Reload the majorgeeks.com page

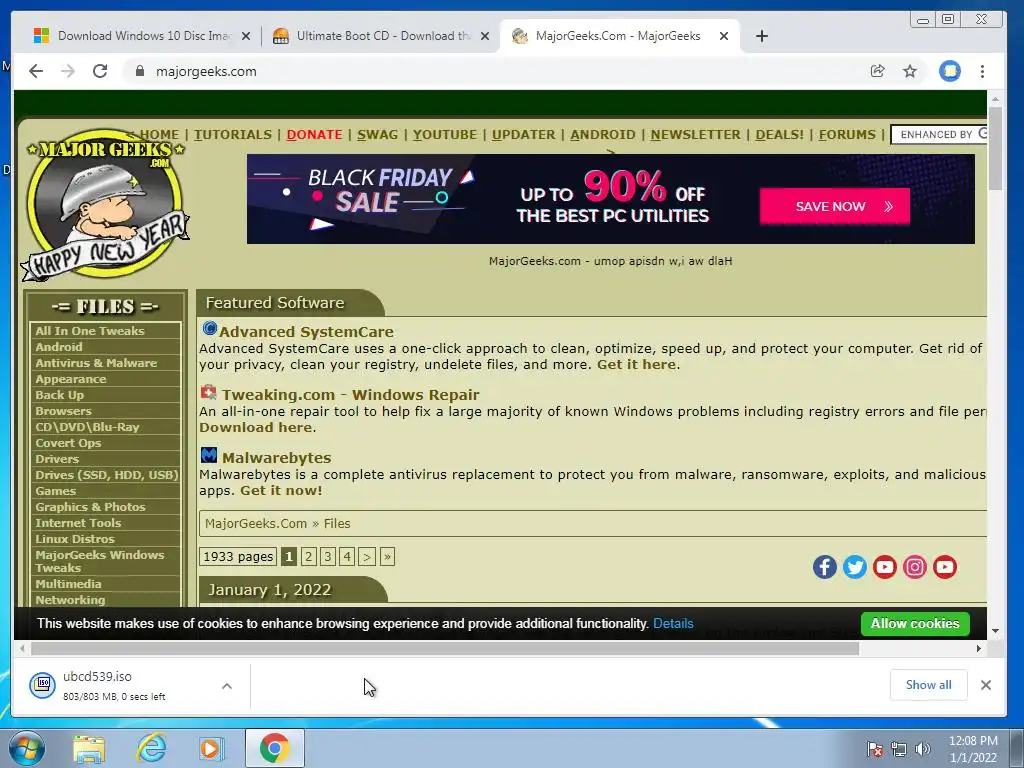[100, 71]
